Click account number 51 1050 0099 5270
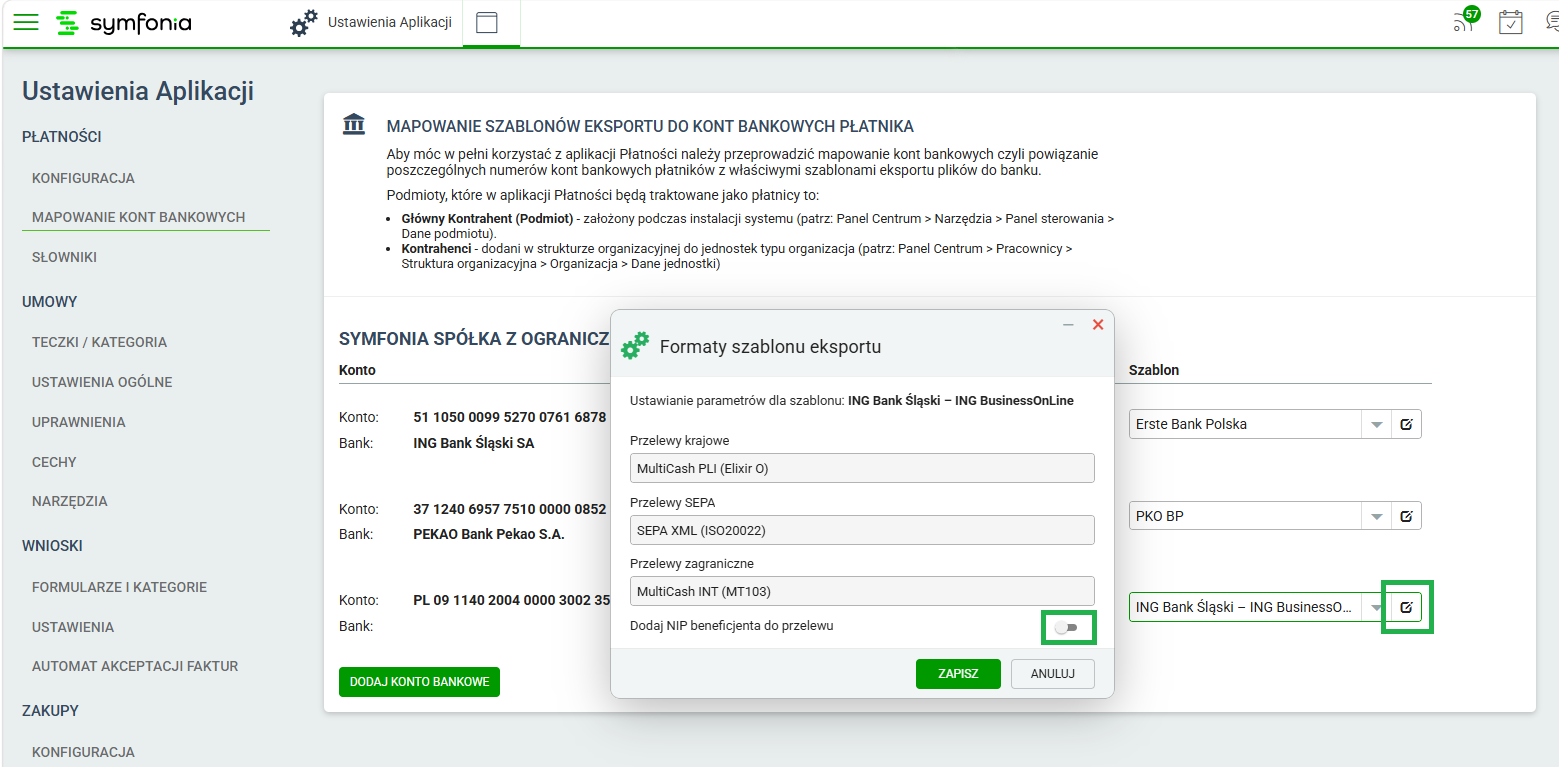Screen dimensions: 1559x767 tap(510, 417)
